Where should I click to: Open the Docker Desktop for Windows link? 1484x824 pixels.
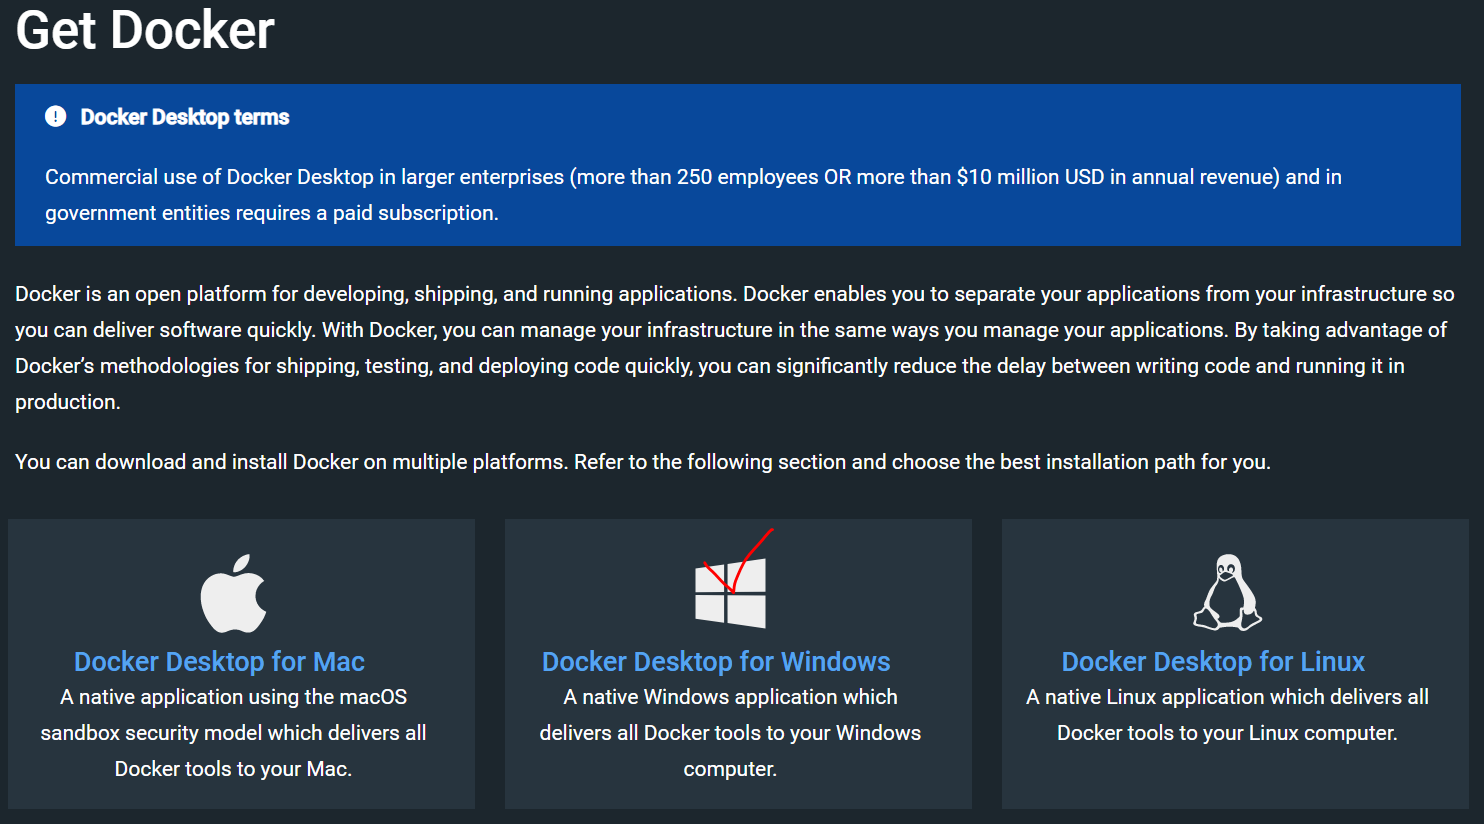716,662
